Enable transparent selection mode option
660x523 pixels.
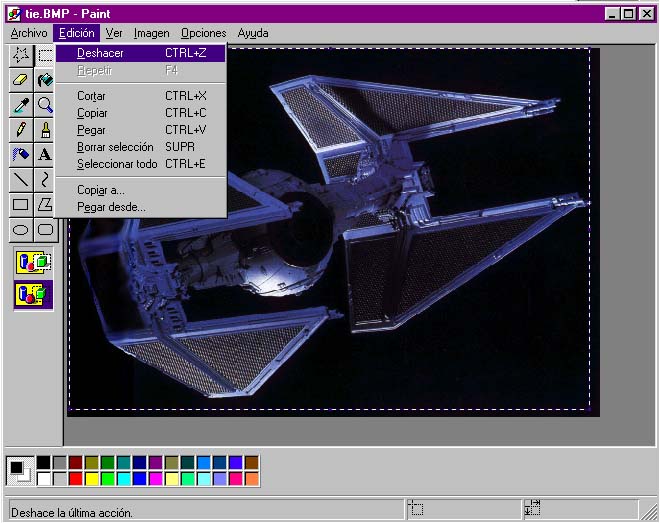33,295
